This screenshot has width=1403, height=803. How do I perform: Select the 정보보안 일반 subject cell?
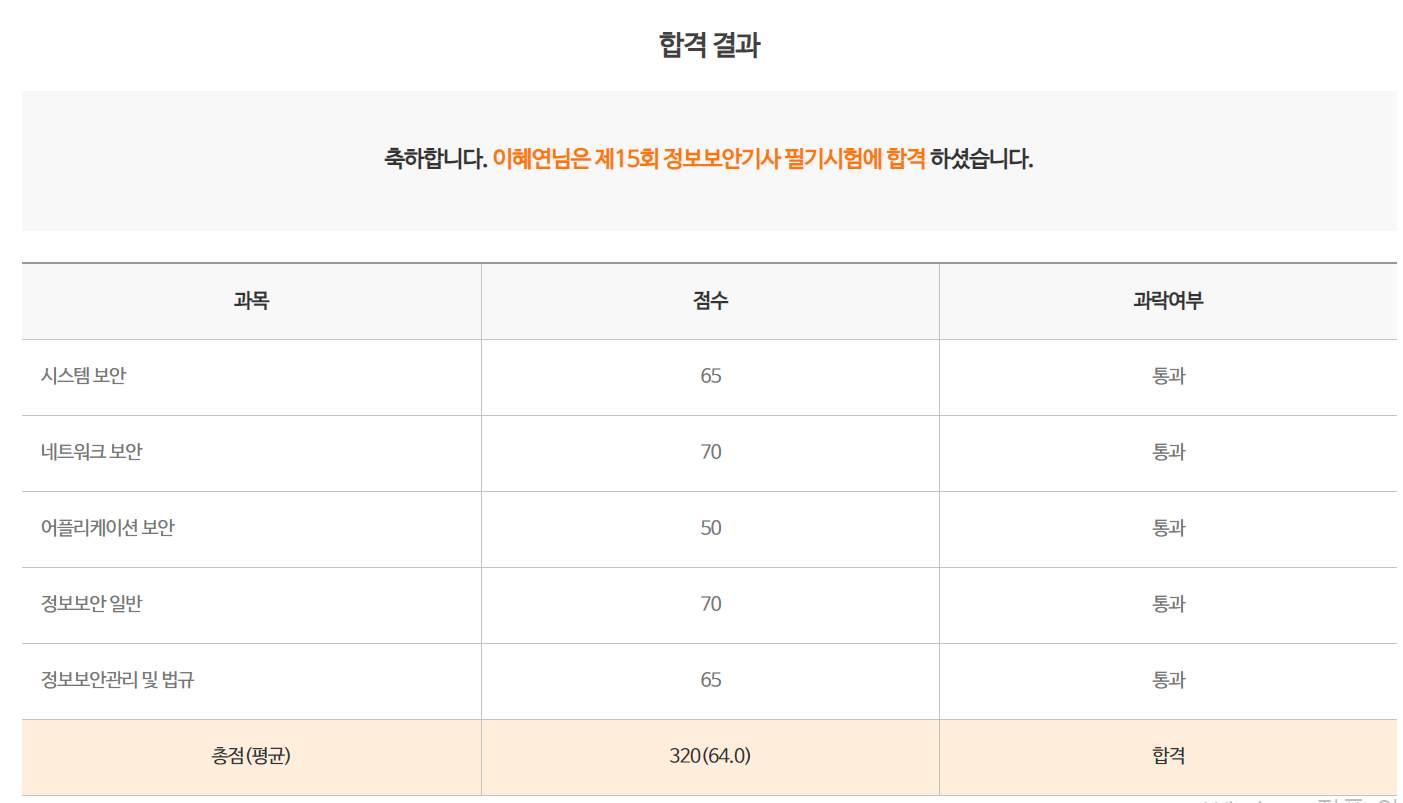click(251, 605)
